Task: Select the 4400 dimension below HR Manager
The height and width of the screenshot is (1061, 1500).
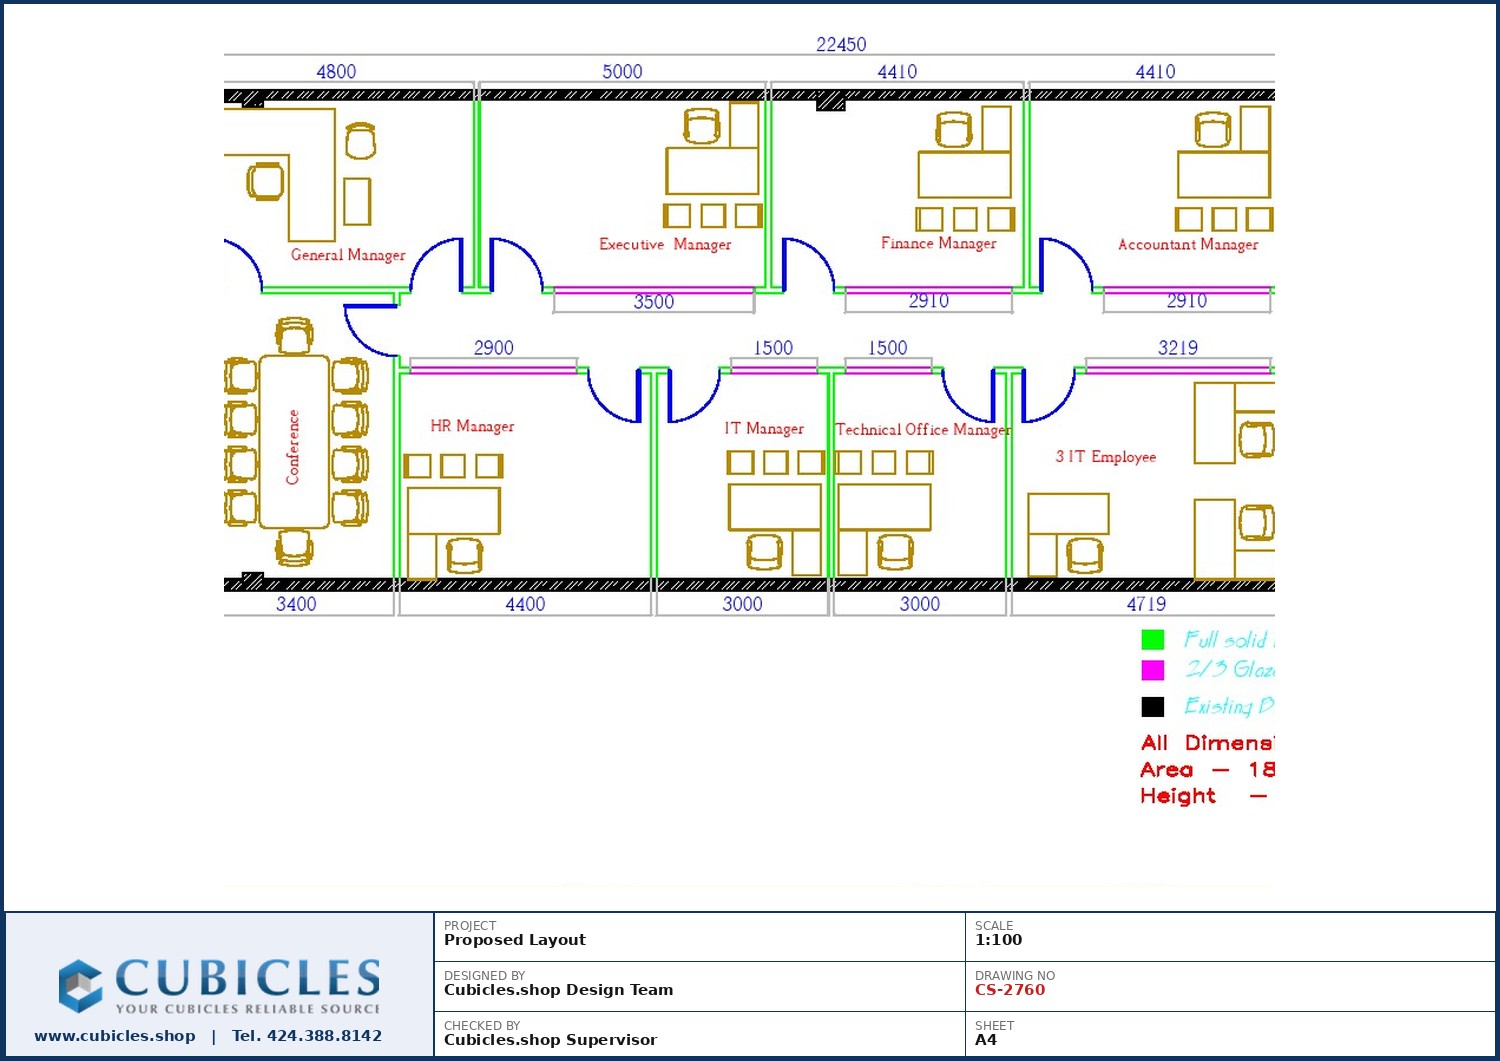Action: tap(525, 604)
